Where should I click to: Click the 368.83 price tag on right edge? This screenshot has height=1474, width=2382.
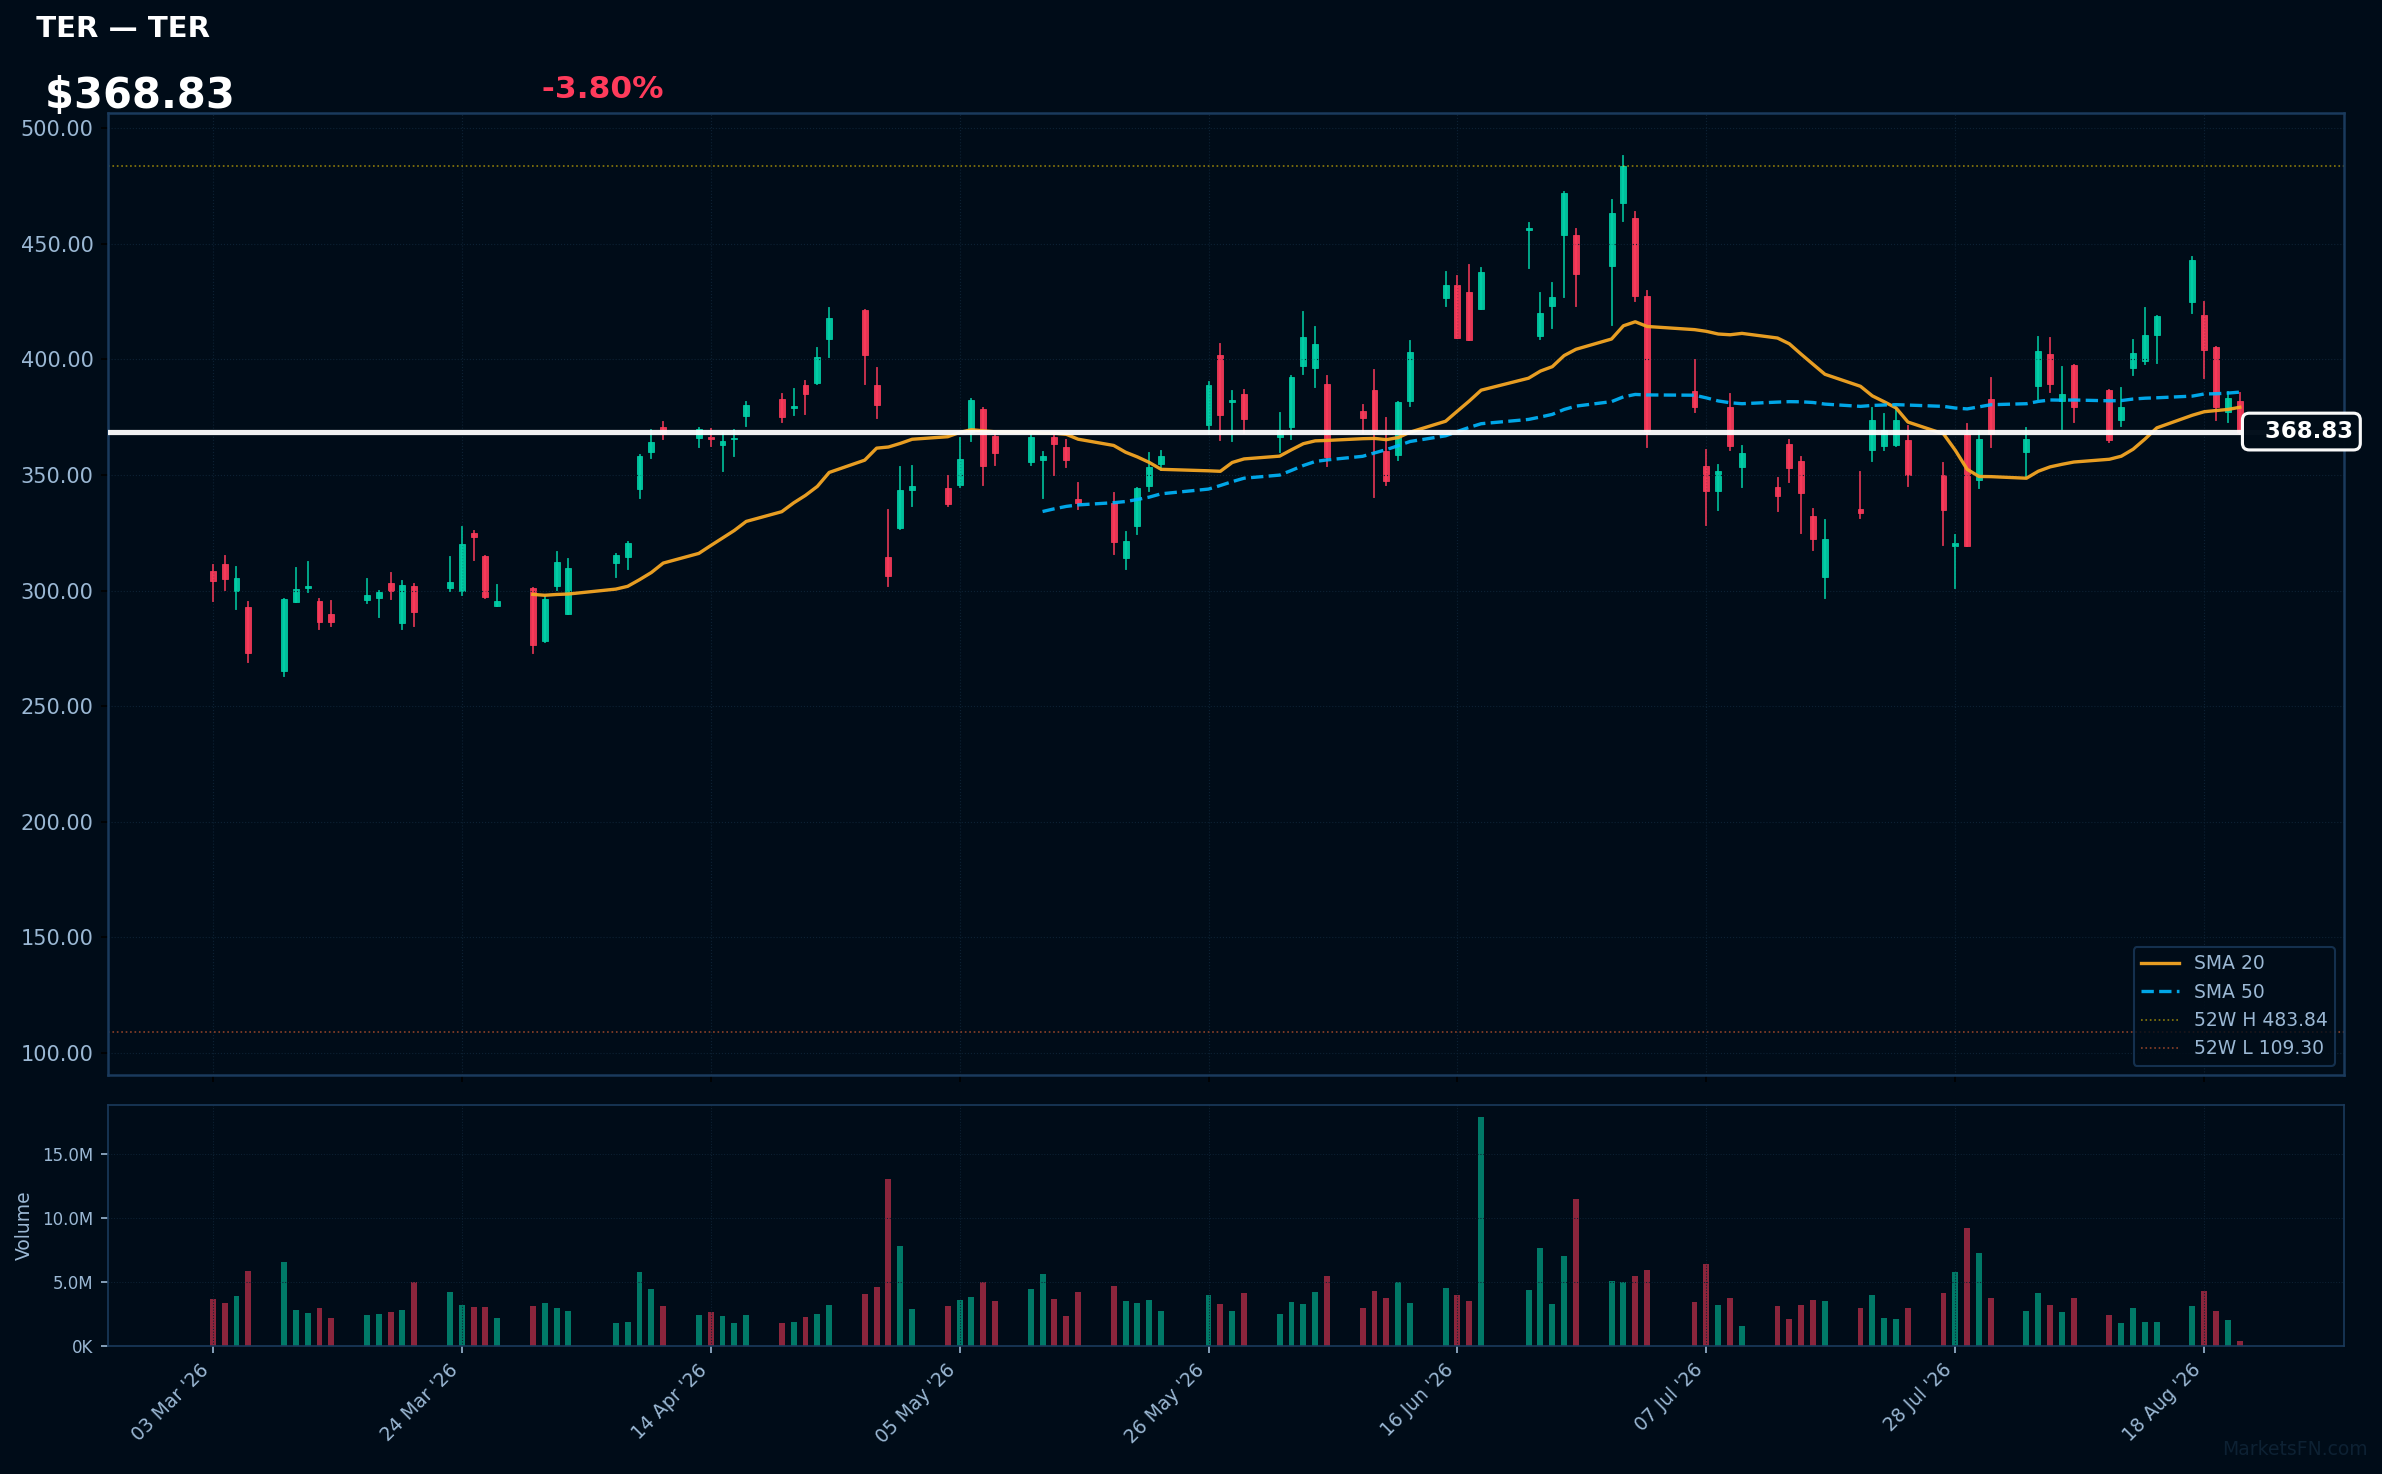(2301, 431)
